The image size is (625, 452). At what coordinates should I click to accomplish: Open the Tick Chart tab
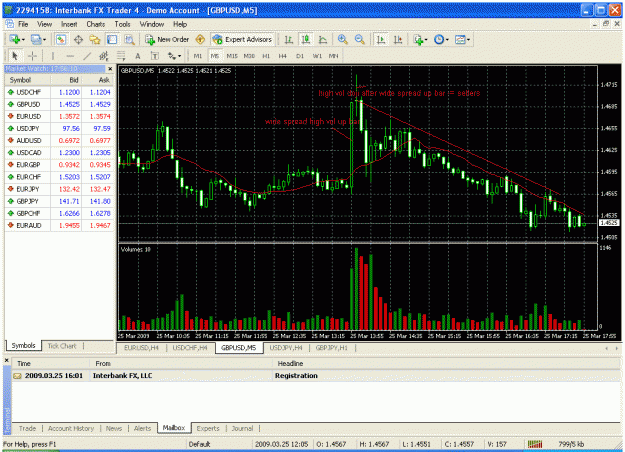pos(62,346)
